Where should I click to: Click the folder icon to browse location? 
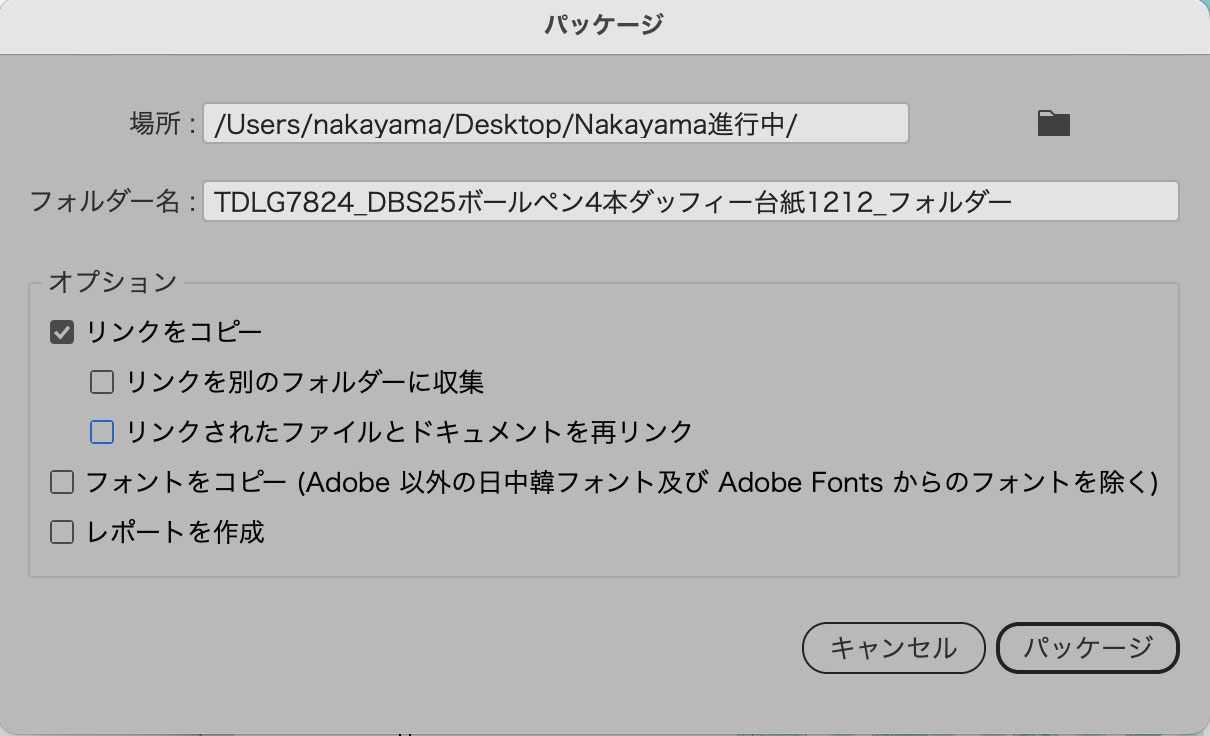pyautogui.click(x=1053, y=123)
